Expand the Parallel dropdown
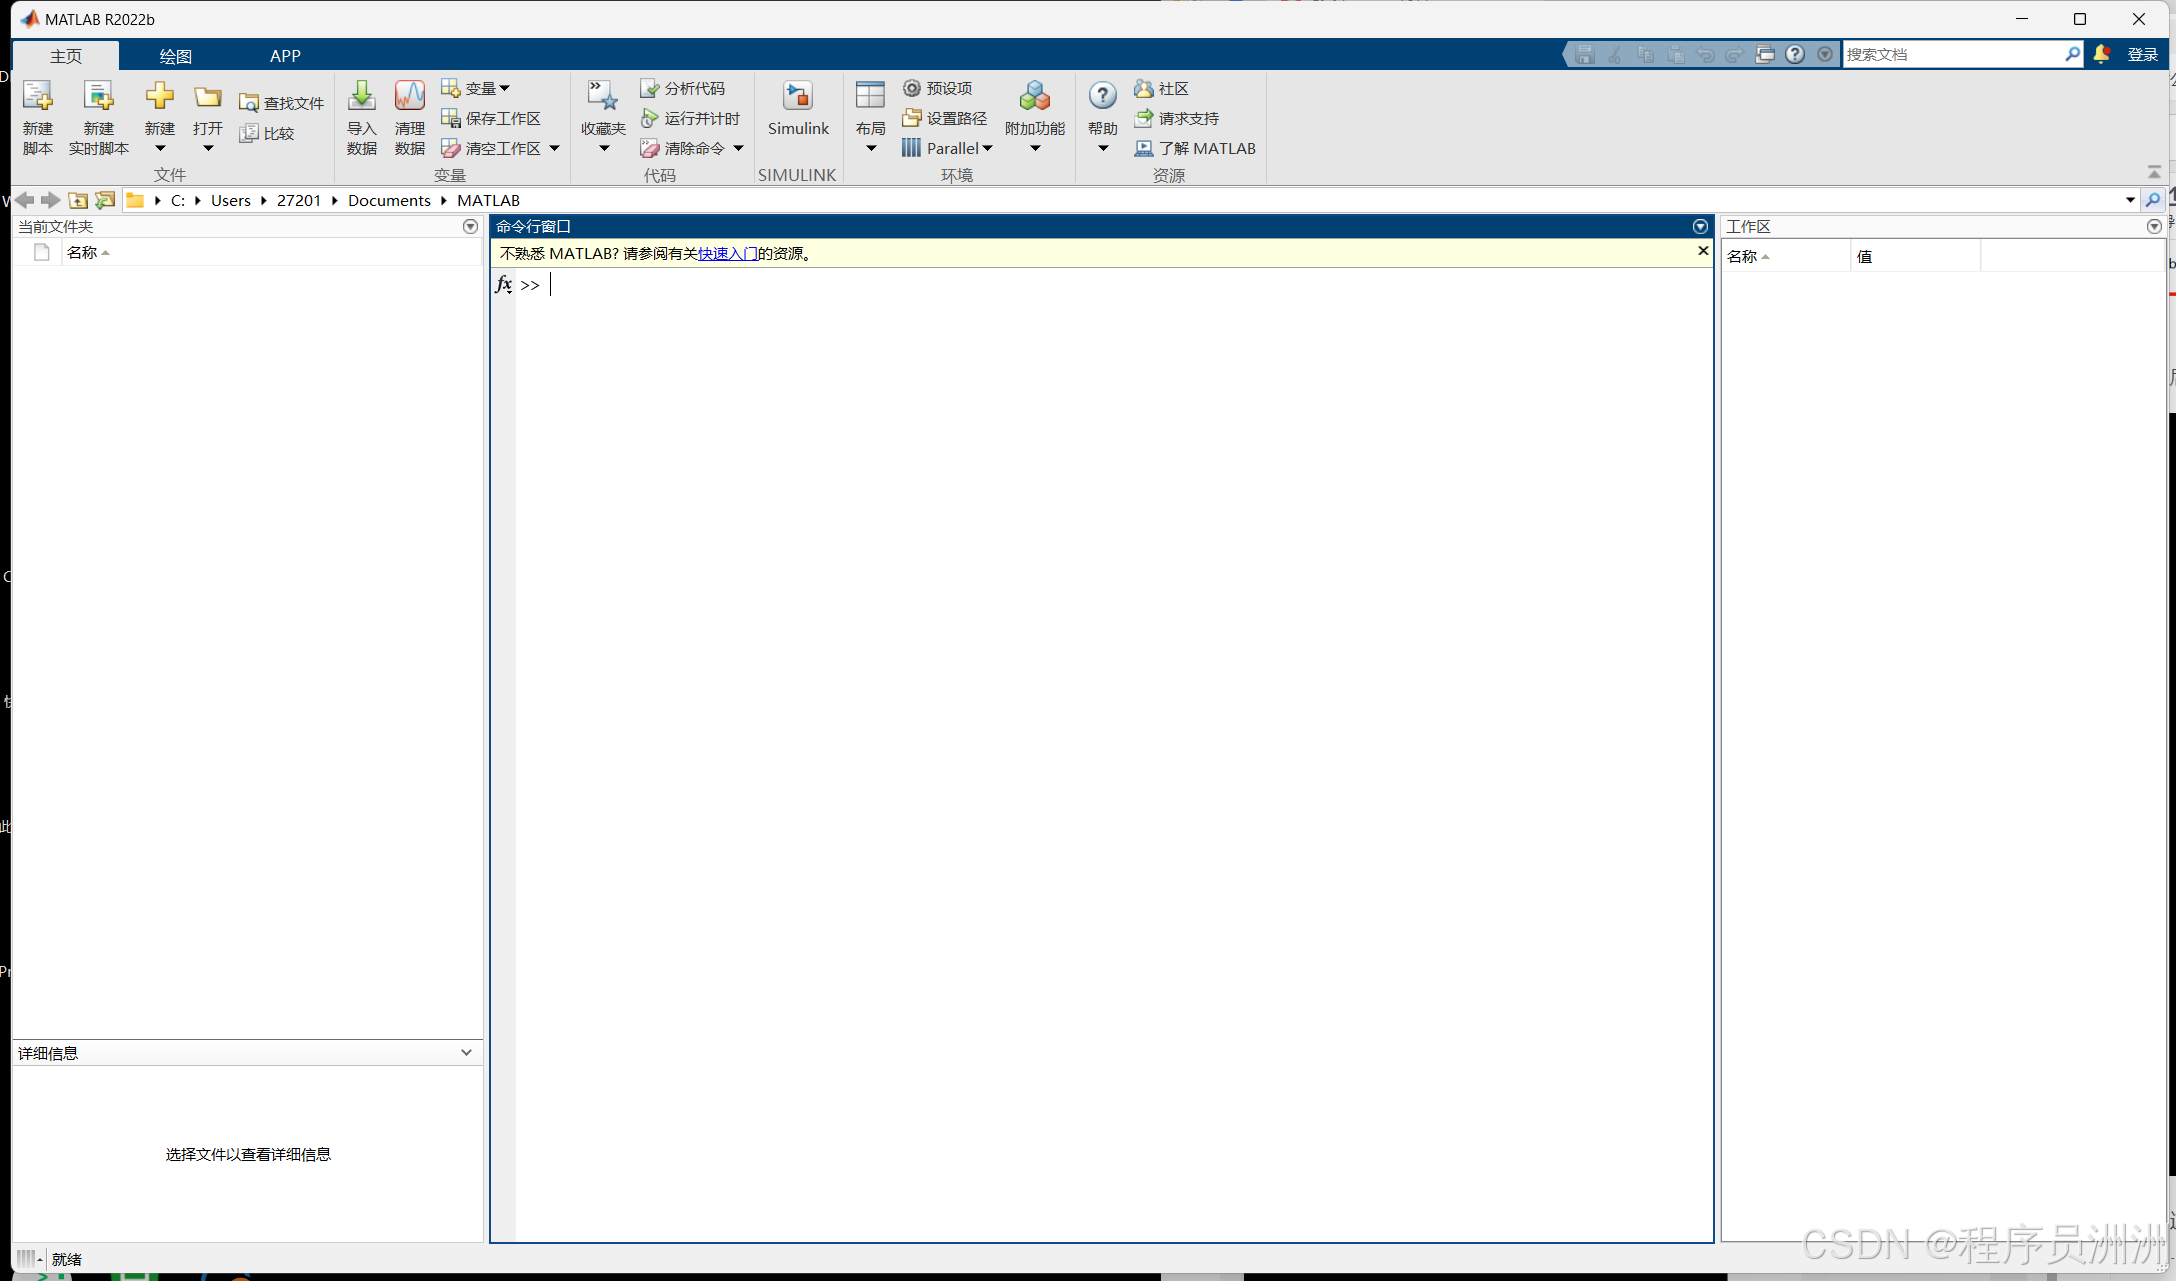 tap(987, 148)
